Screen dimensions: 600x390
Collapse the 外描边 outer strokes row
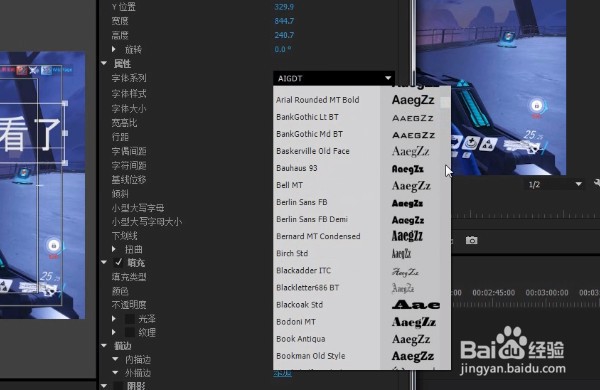click(115, 372)
